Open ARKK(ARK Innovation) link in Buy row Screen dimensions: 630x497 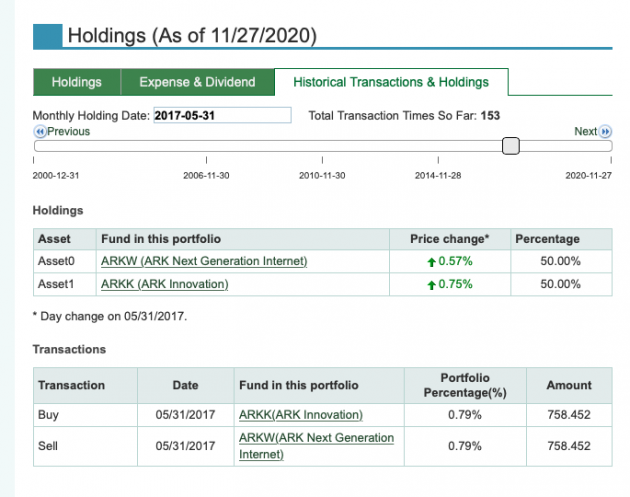301,415
